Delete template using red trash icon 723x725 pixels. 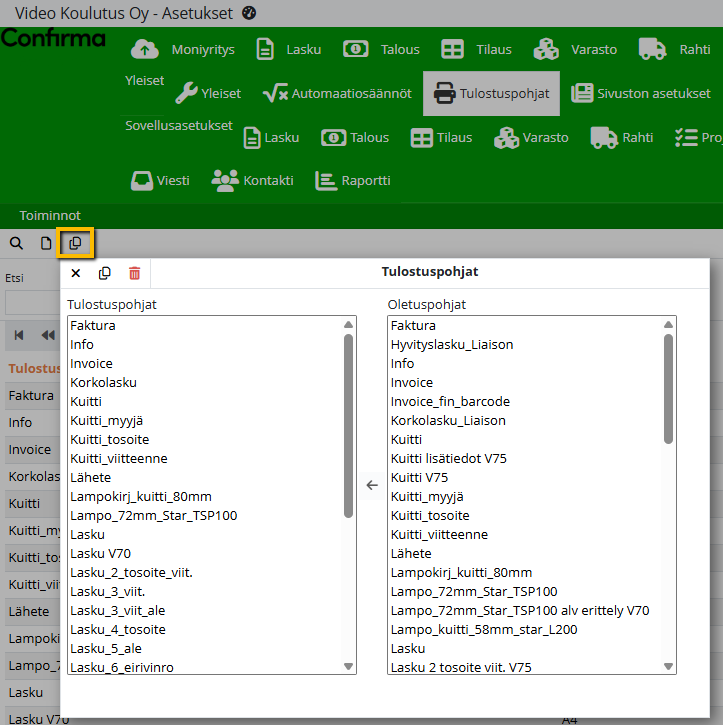tap(135, 273)
